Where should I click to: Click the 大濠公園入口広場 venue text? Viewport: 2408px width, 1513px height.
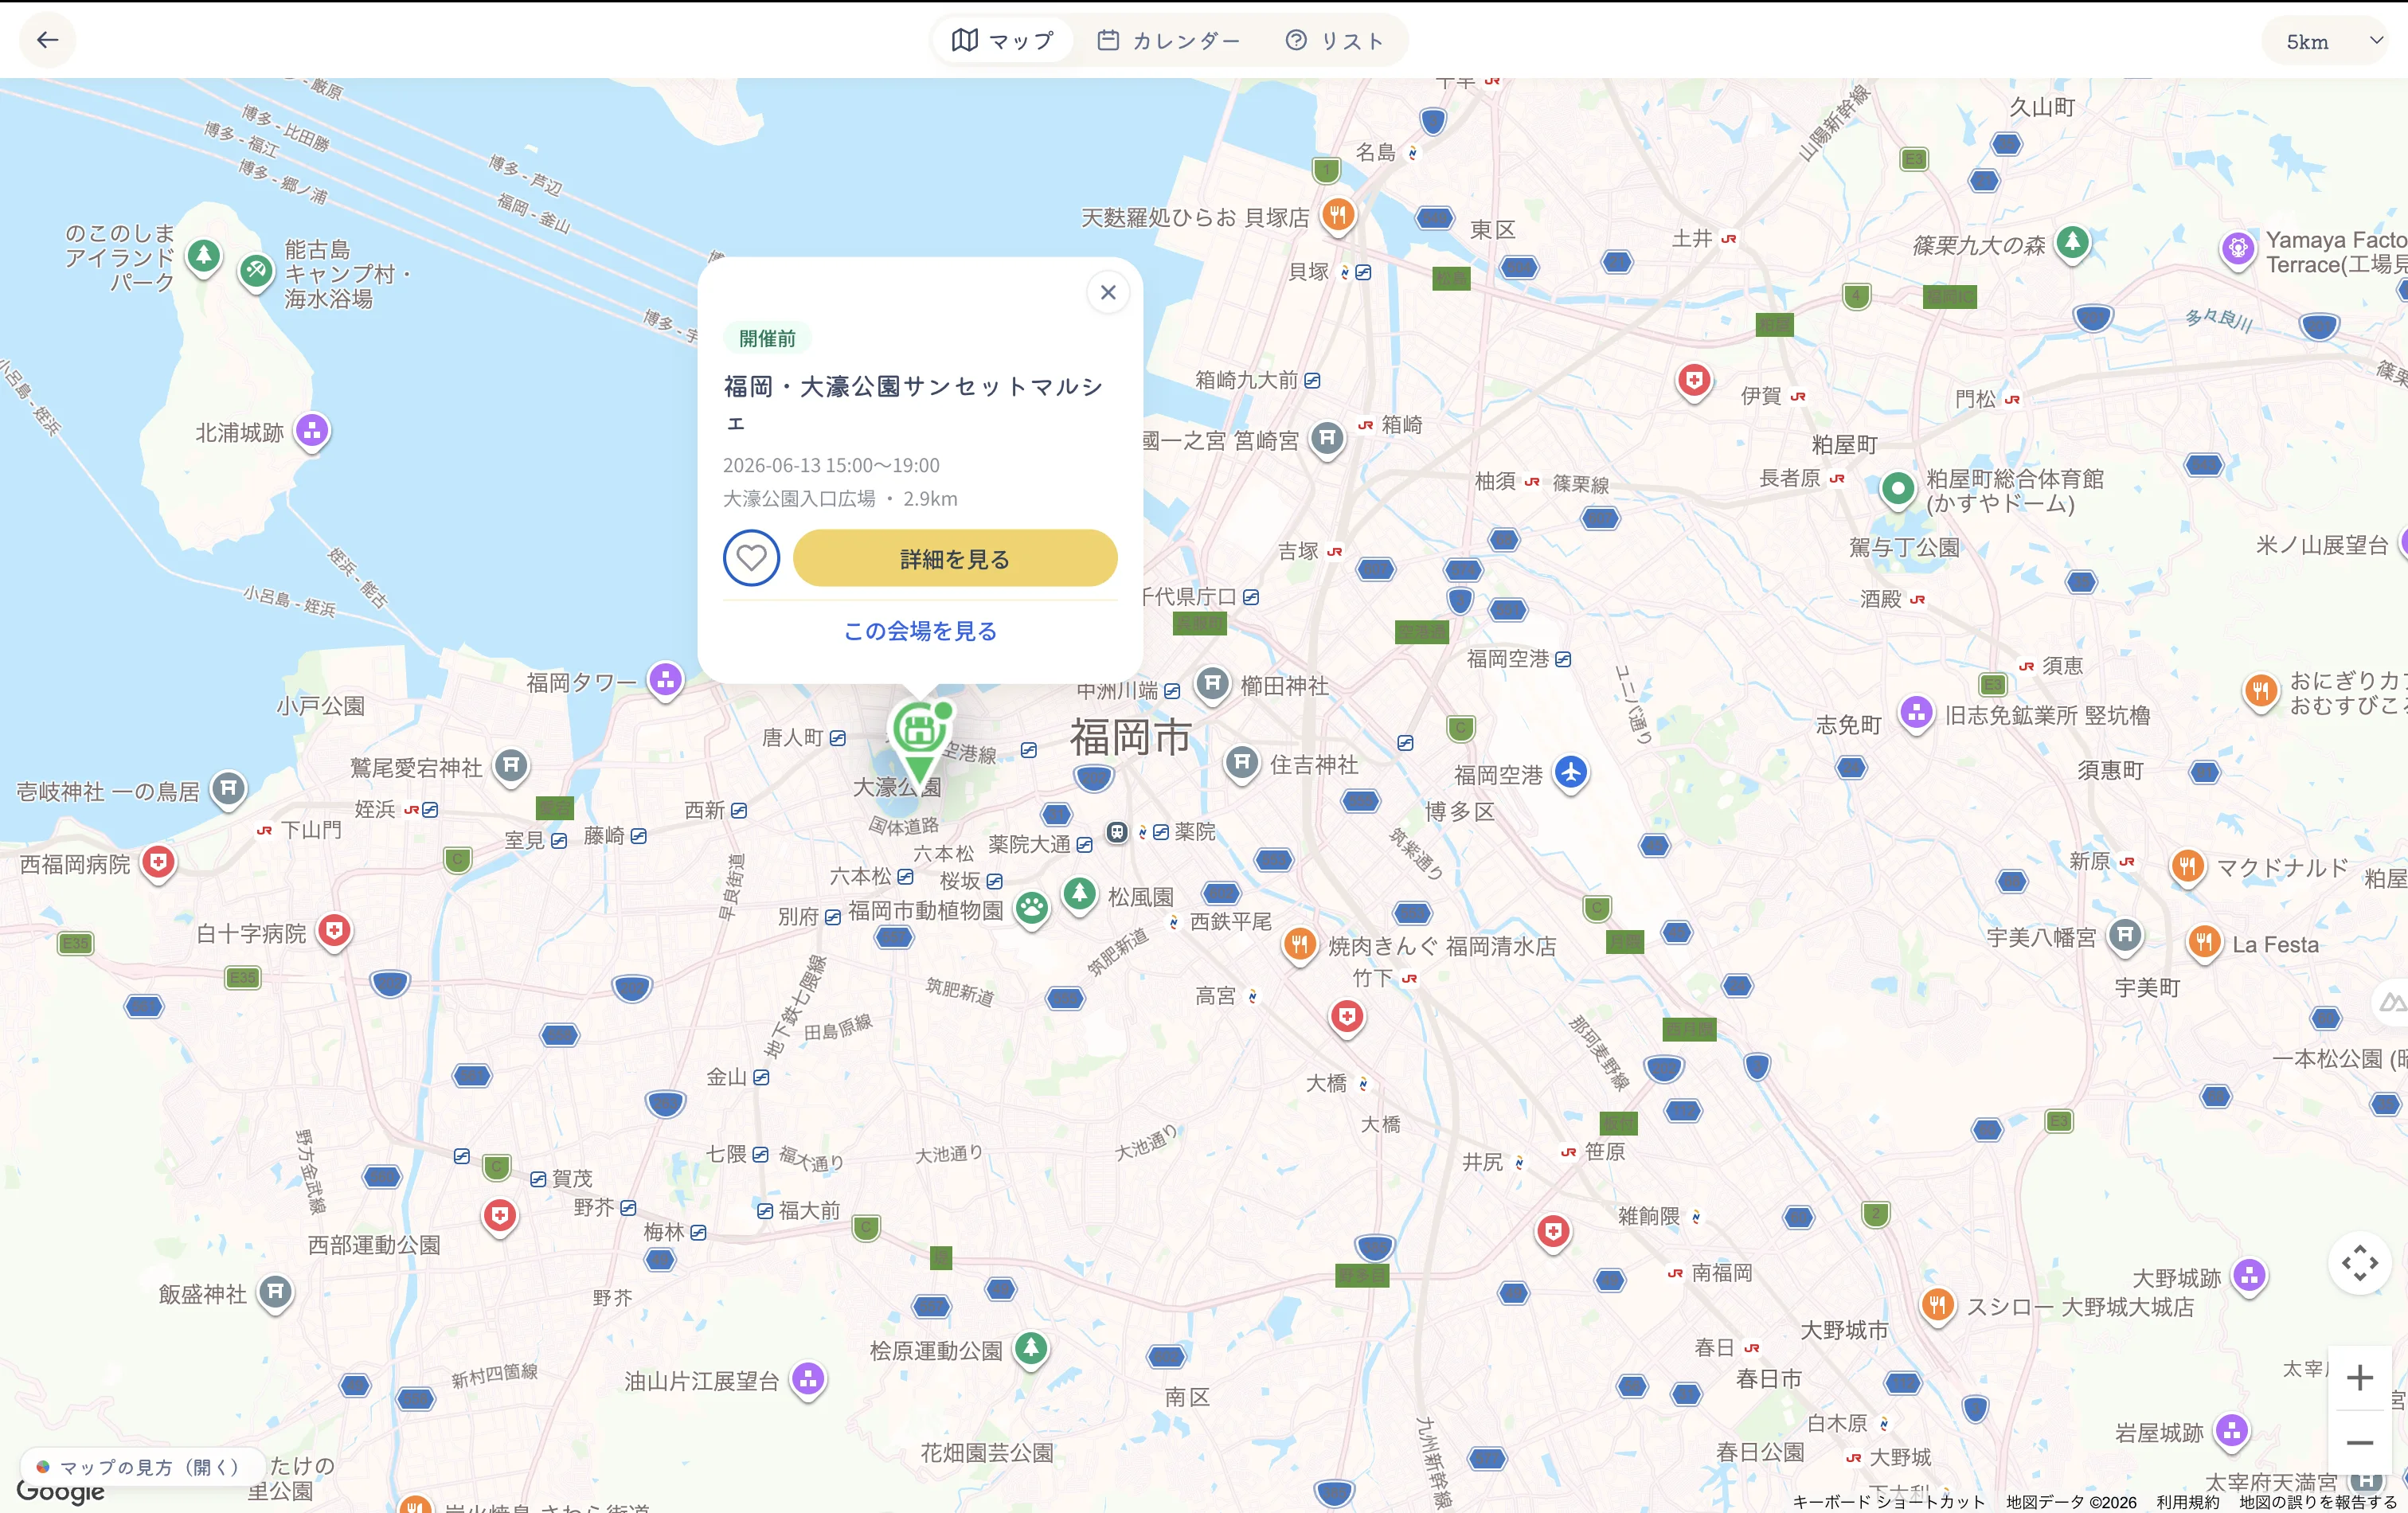pyautogui.click(x=799, y=498)
